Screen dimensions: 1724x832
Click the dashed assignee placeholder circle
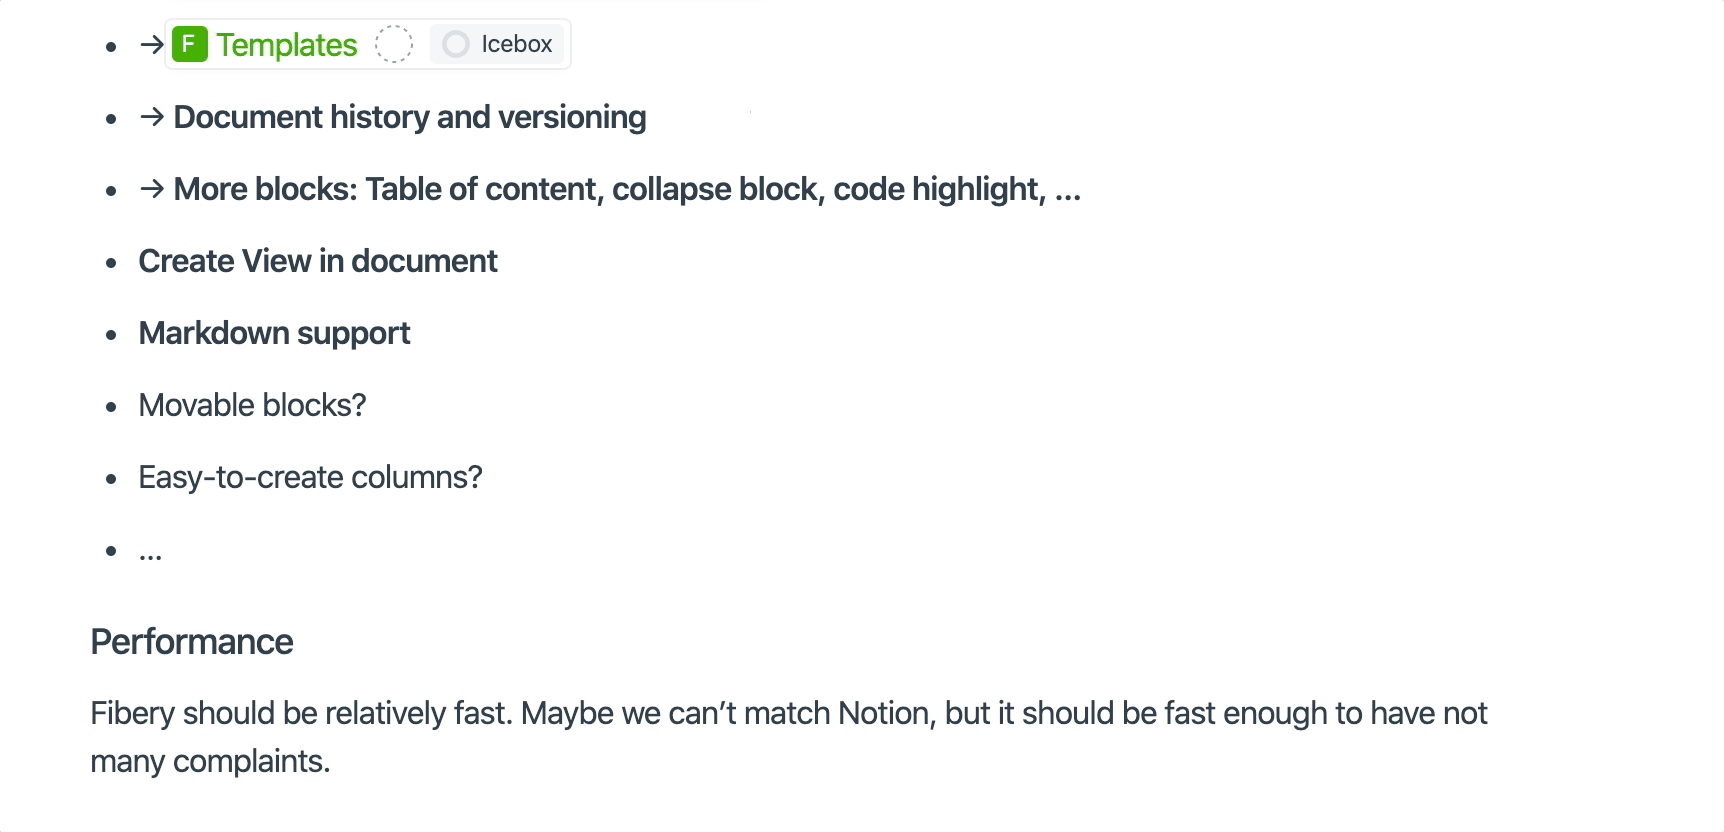pos(394,44)
